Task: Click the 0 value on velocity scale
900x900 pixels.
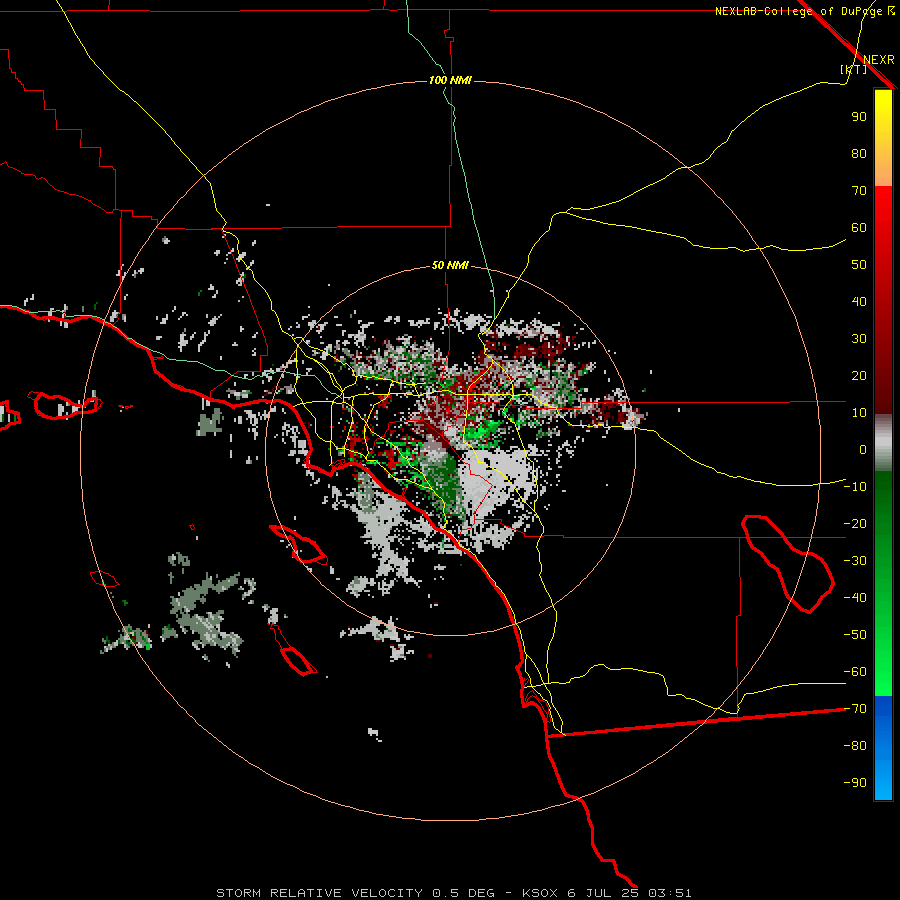Action: tap(863, 450)
